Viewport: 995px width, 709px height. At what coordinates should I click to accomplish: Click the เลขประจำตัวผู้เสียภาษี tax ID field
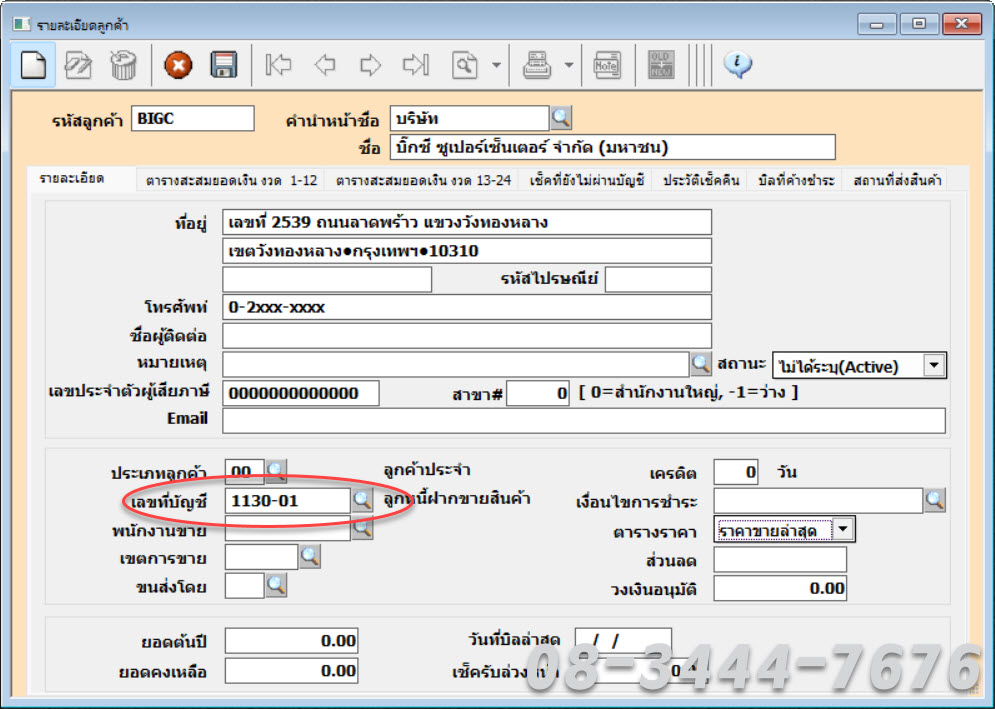pyautogui.click(x=301, y=394)
